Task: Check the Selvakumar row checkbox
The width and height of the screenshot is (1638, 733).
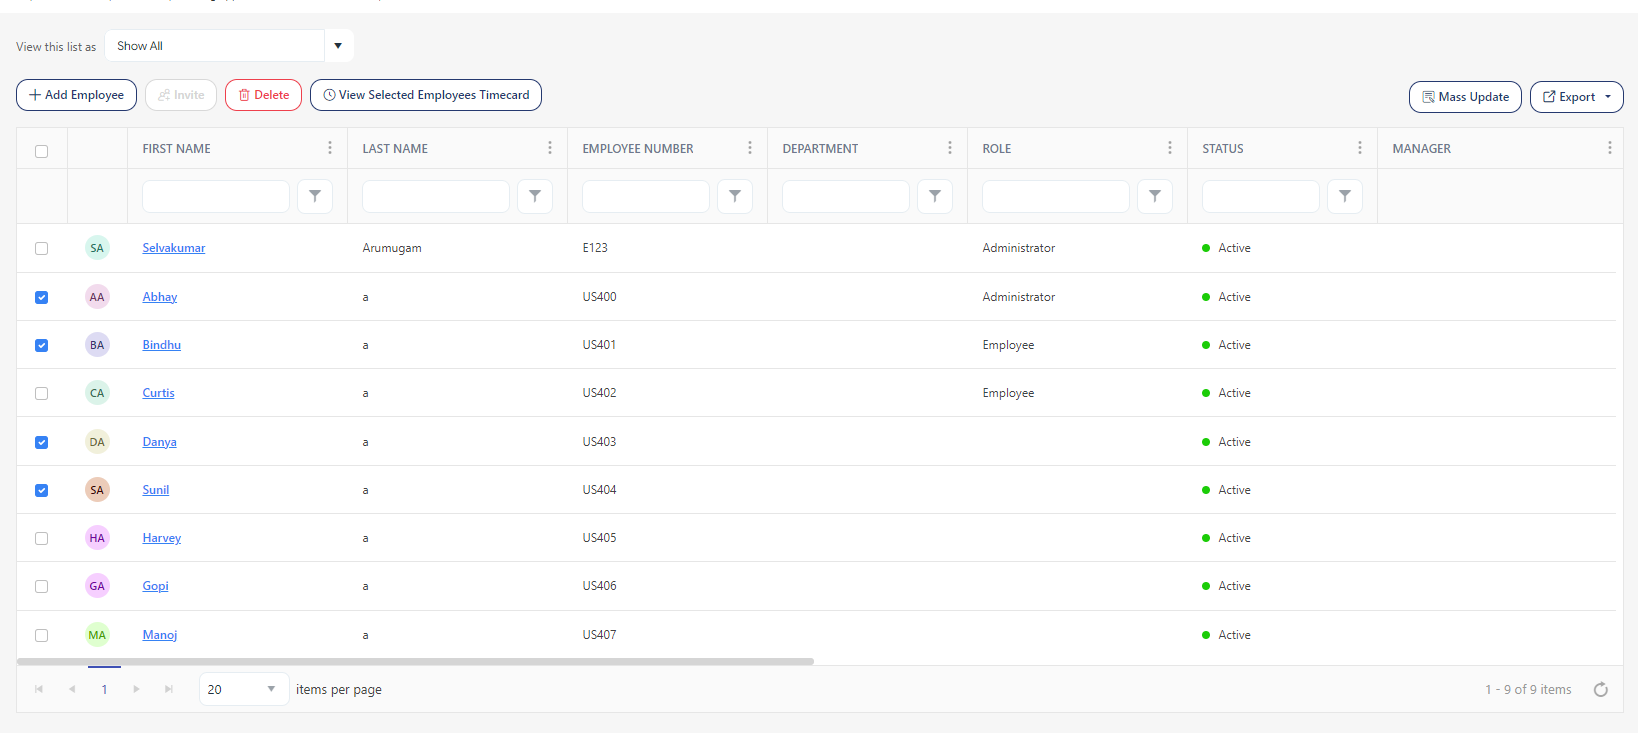Action: [41, 248]
